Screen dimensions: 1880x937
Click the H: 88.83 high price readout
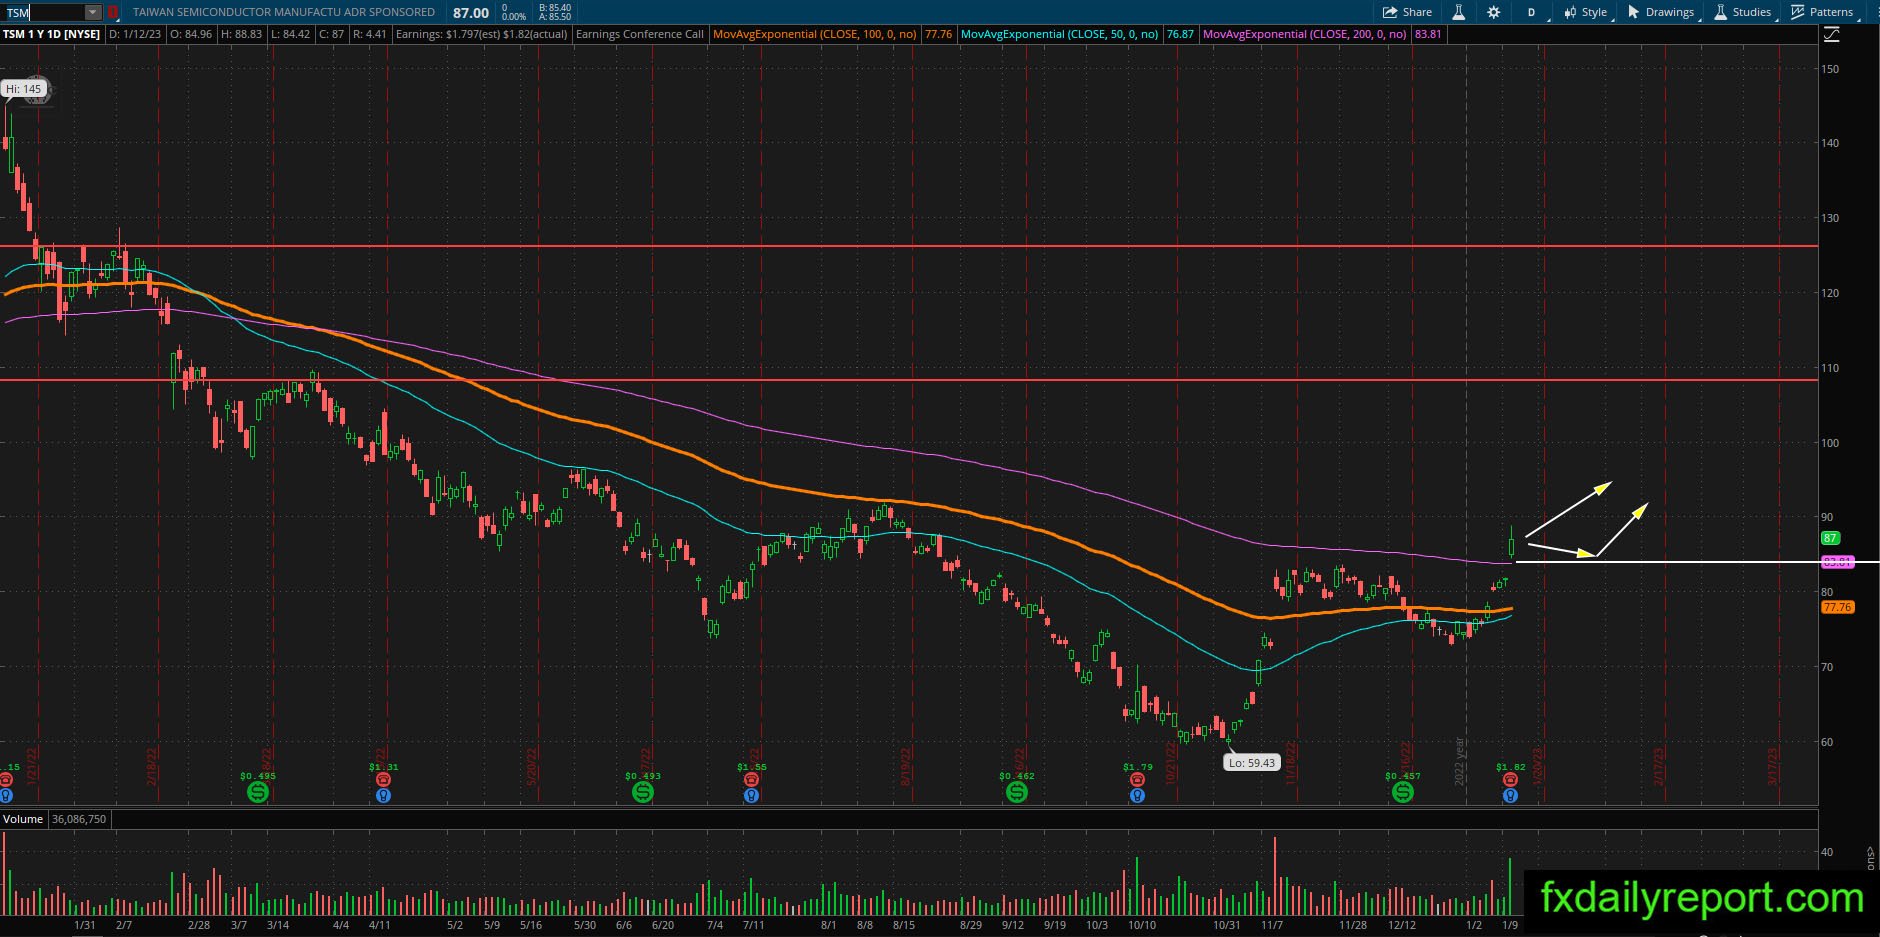241,34
